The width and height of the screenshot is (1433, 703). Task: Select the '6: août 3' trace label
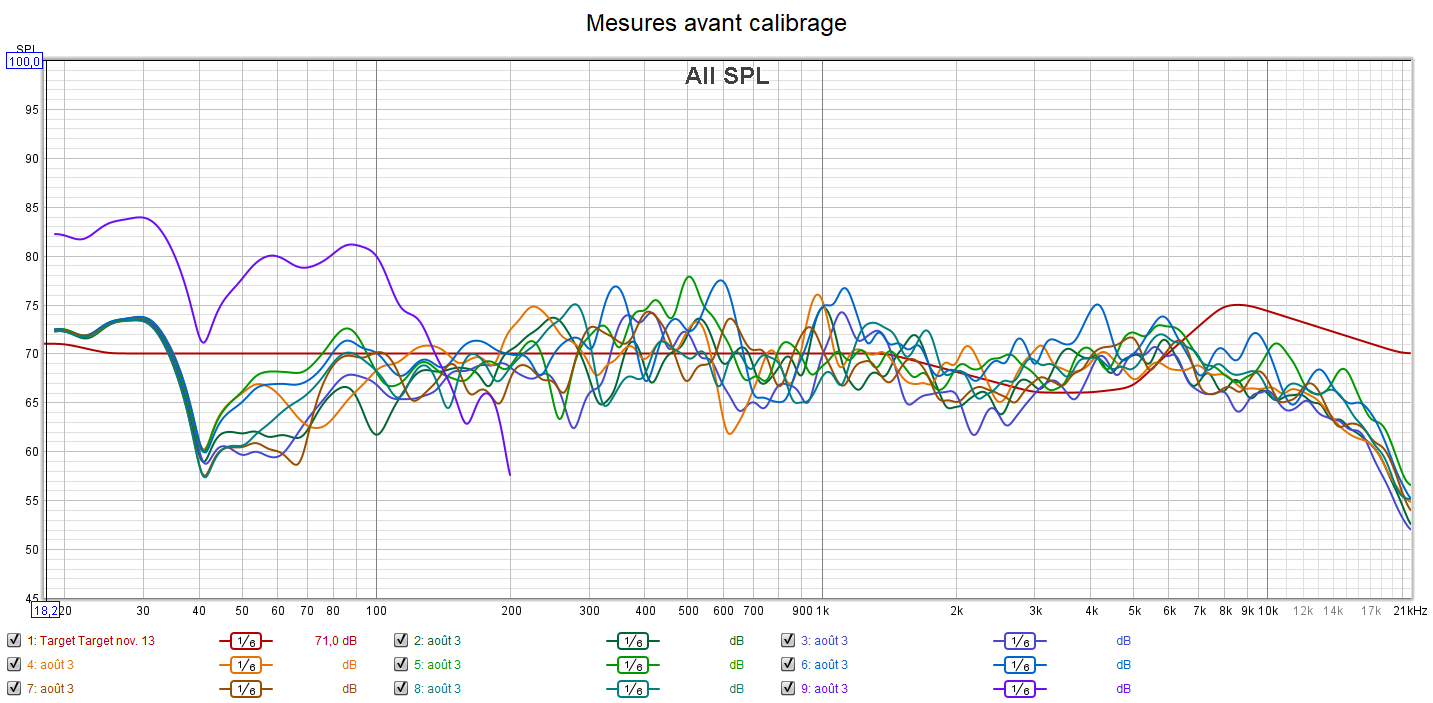pos(824,665)
